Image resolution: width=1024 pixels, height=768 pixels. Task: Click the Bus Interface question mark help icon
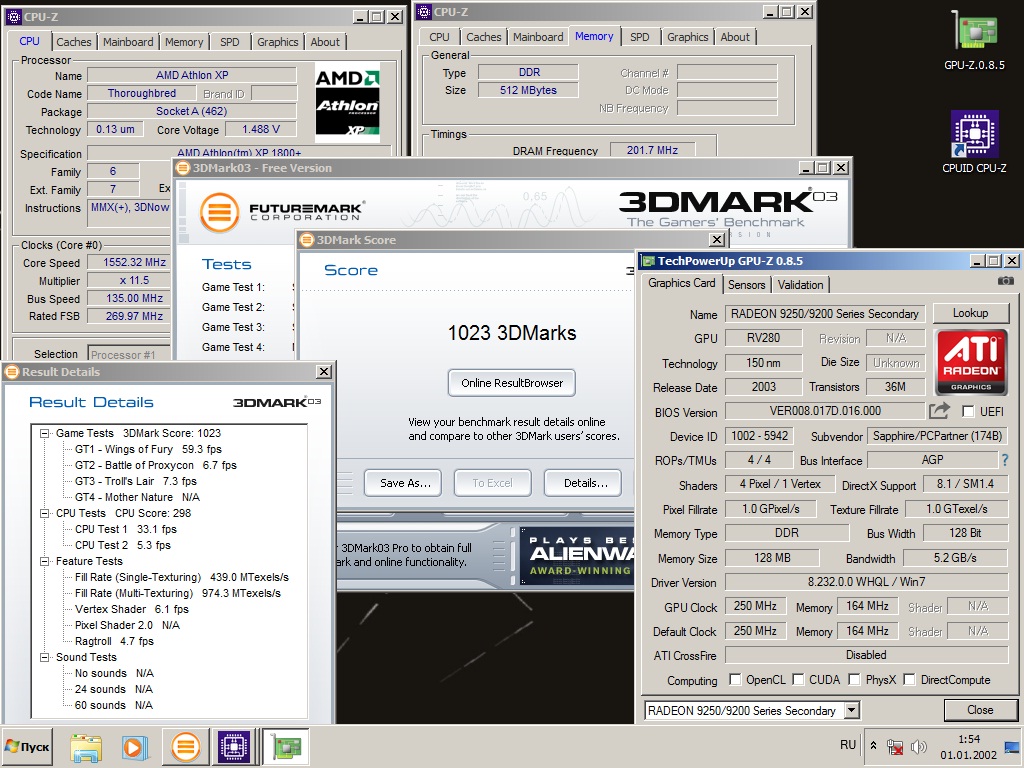[1005, 460]
